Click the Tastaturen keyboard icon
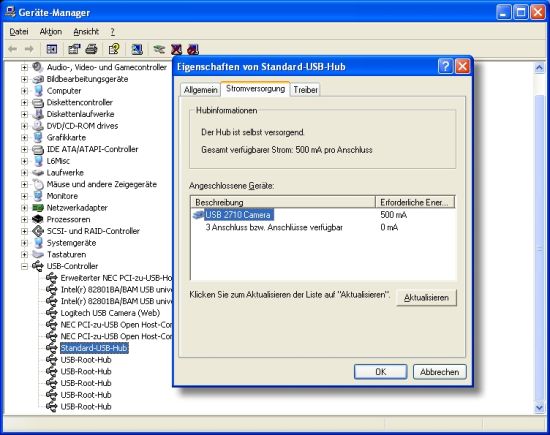 [x=38, y=254]
